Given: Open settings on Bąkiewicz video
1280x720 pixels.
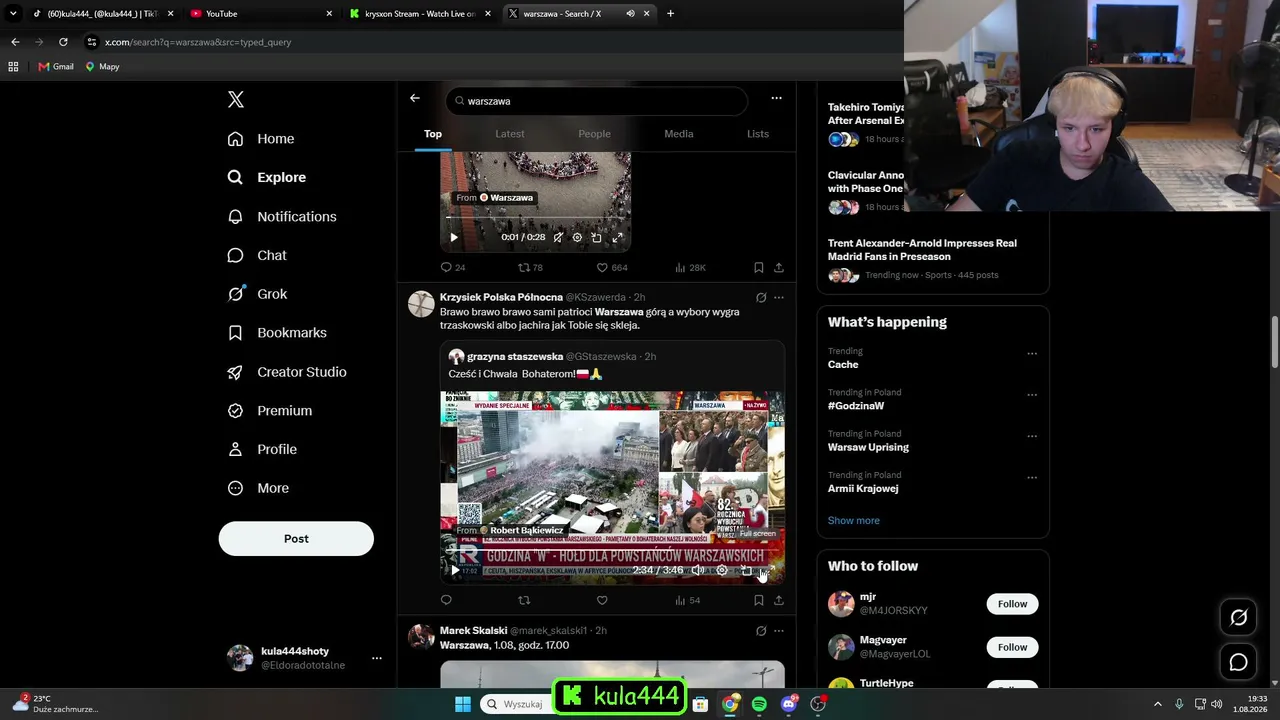Looking at the screenshot, I should [x=722, y=570].
